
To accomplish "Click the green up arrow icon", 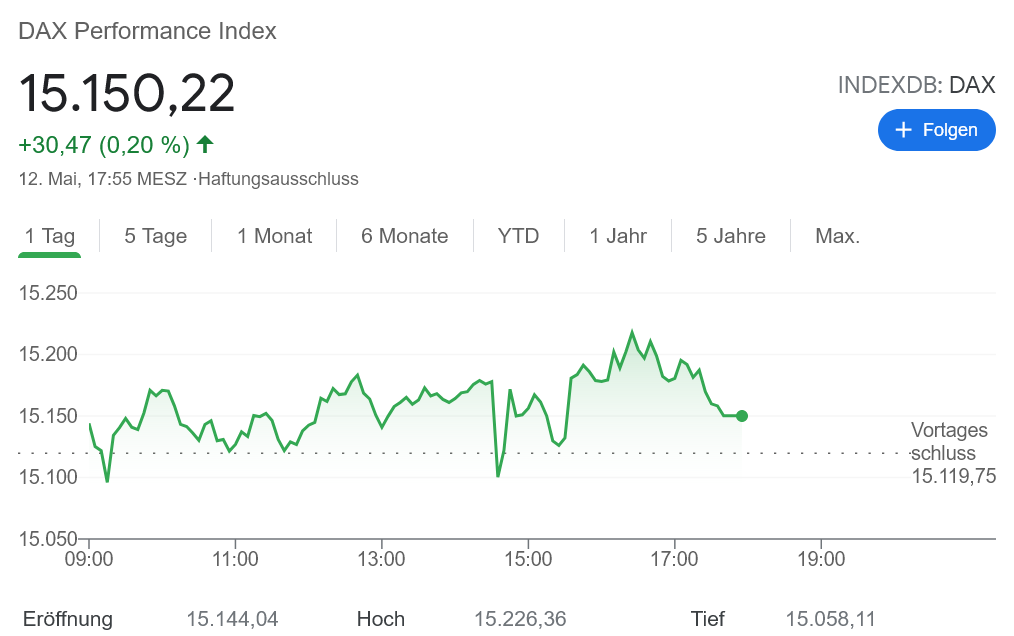I will click(205, 144).
